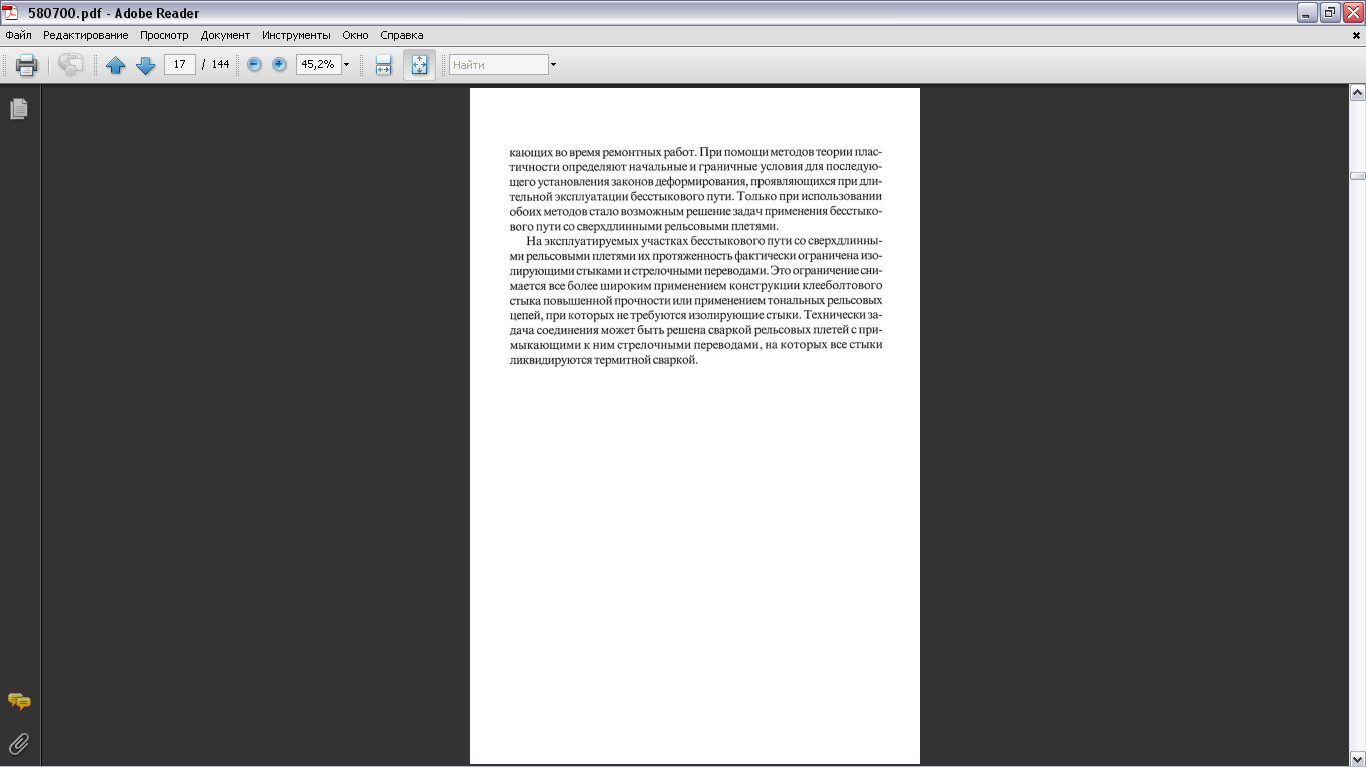The height and width of the screenshot is (768, 1366).
Task: Click the Print icon in toolbar
Action: [27, 65]
